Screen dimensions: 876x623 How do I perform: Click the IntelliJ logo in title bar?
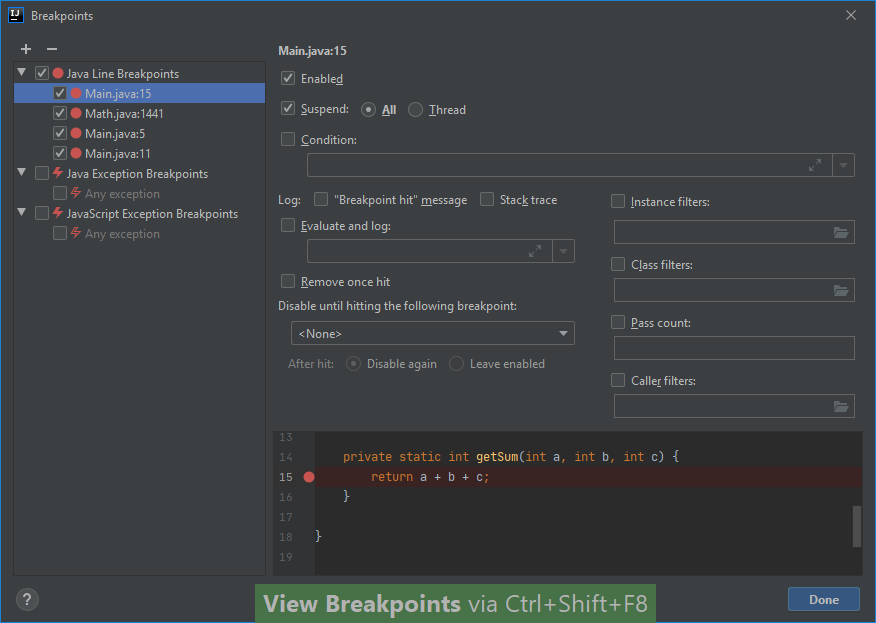tap(16, 15)
